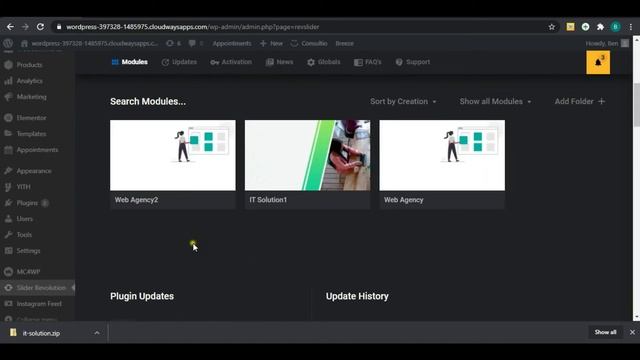
Task: Open Howdy user account menu
Action: 607,43
